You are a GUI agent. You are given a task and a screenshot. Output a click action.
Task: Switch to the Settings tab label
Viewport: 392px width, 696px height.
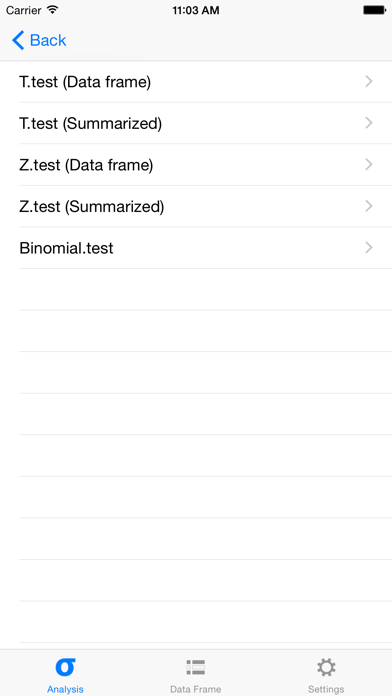[326, 689]
